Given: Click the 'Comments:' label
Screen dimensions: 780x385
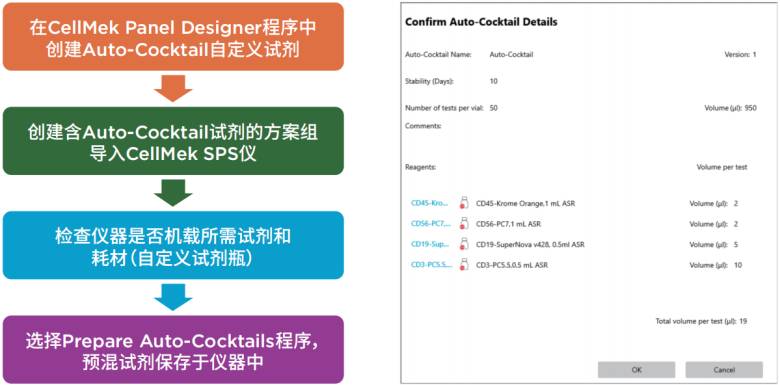Looking at the screenshot, I should pyautogui.click(x=423, y=126).
